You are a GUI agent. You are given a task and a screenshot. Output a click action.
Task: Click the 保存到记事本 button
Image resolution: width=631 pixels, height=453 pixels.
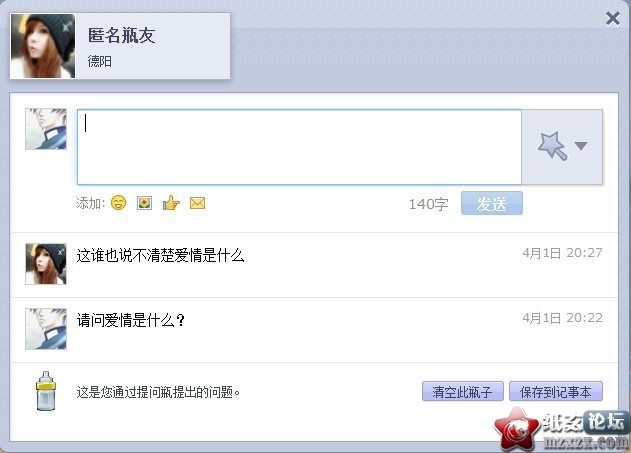pyautogui.click(x=556, y=391)
